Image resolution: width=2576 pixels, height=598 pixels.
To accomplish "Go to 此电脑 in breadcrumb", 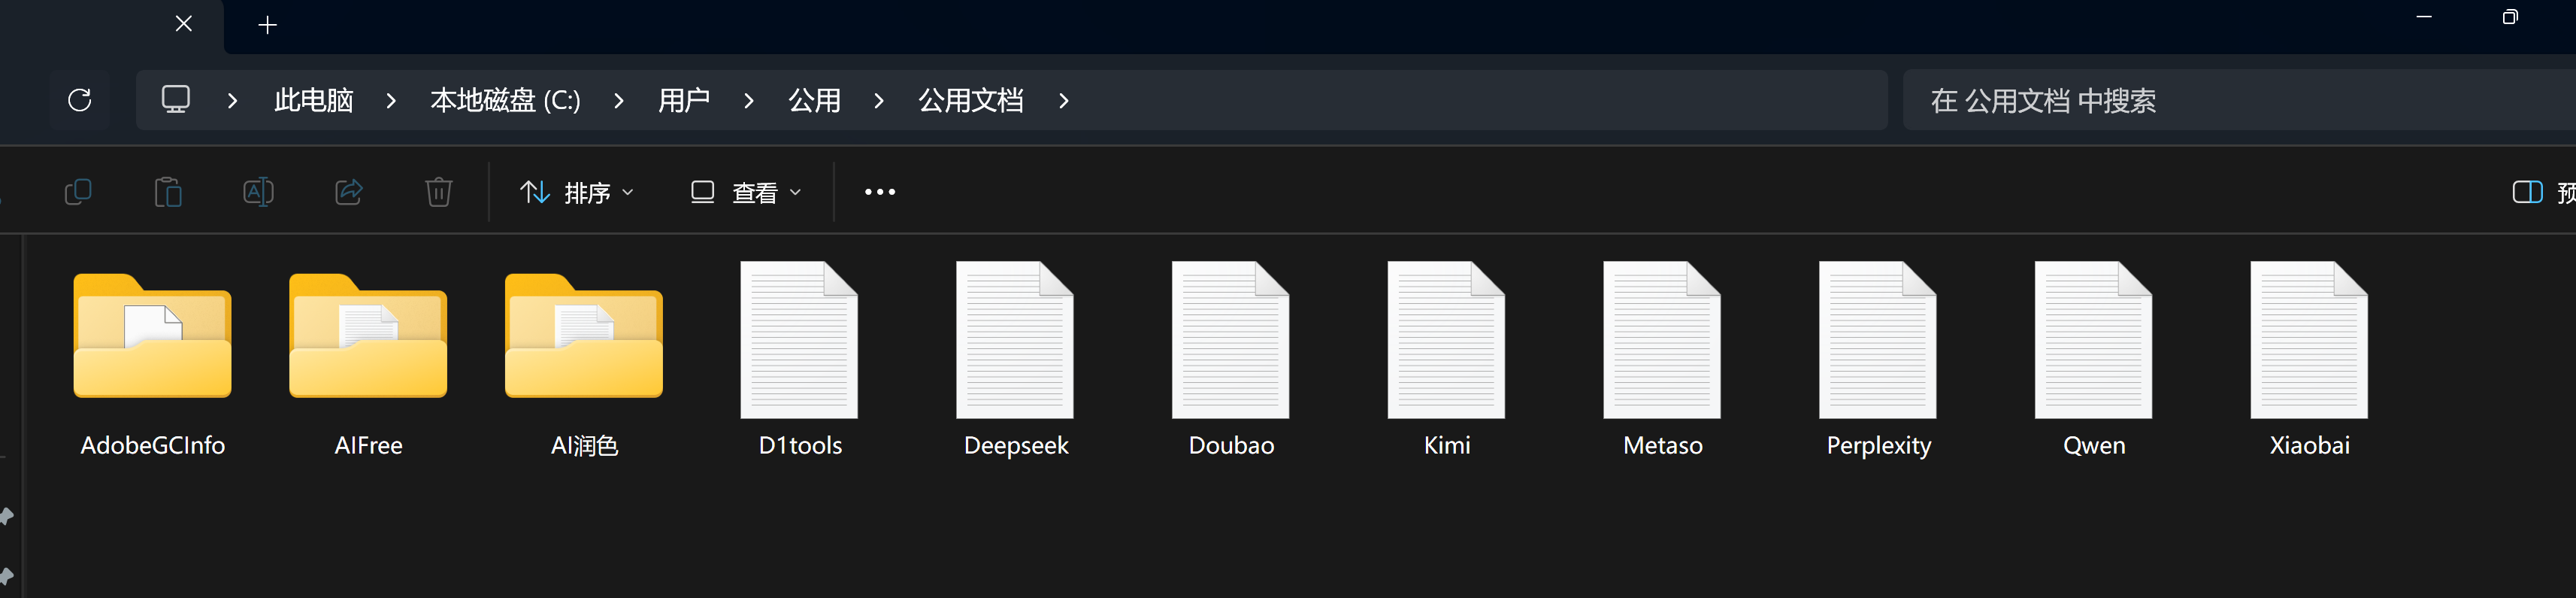I will click(x=314, y=100).
